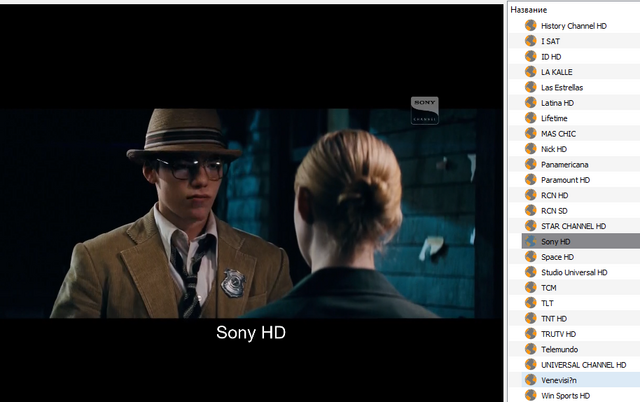640x402 pixels.
Task: Pick the Nick HD channel name
Action: 554,149
